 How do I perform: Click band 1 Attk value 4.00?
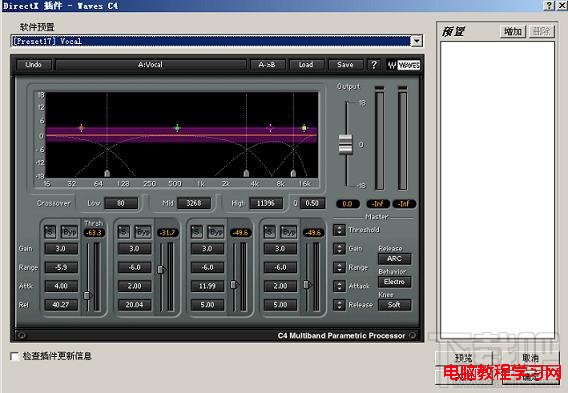click(x=61, y=286)
